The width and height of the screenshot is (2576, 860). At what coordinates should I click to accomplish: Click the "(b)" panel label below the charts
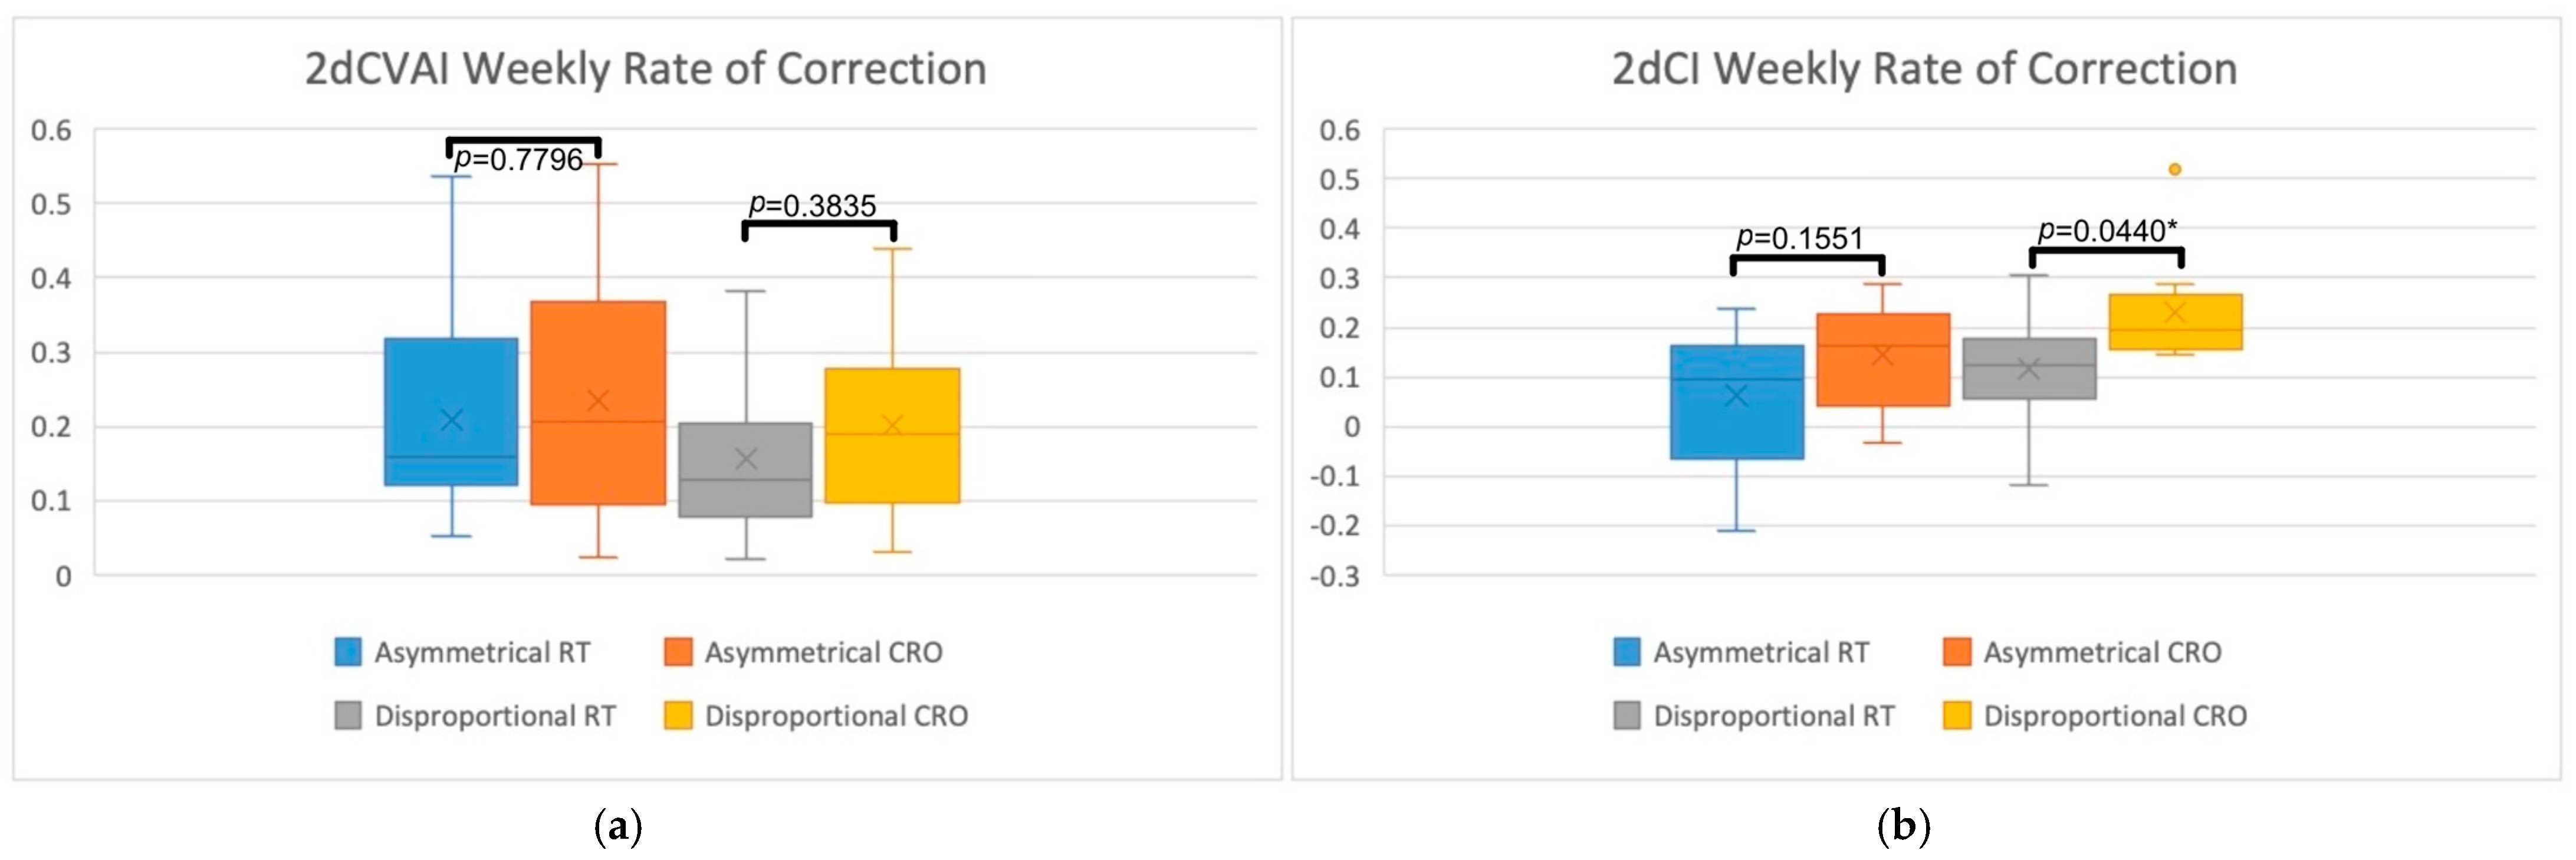1904,827
